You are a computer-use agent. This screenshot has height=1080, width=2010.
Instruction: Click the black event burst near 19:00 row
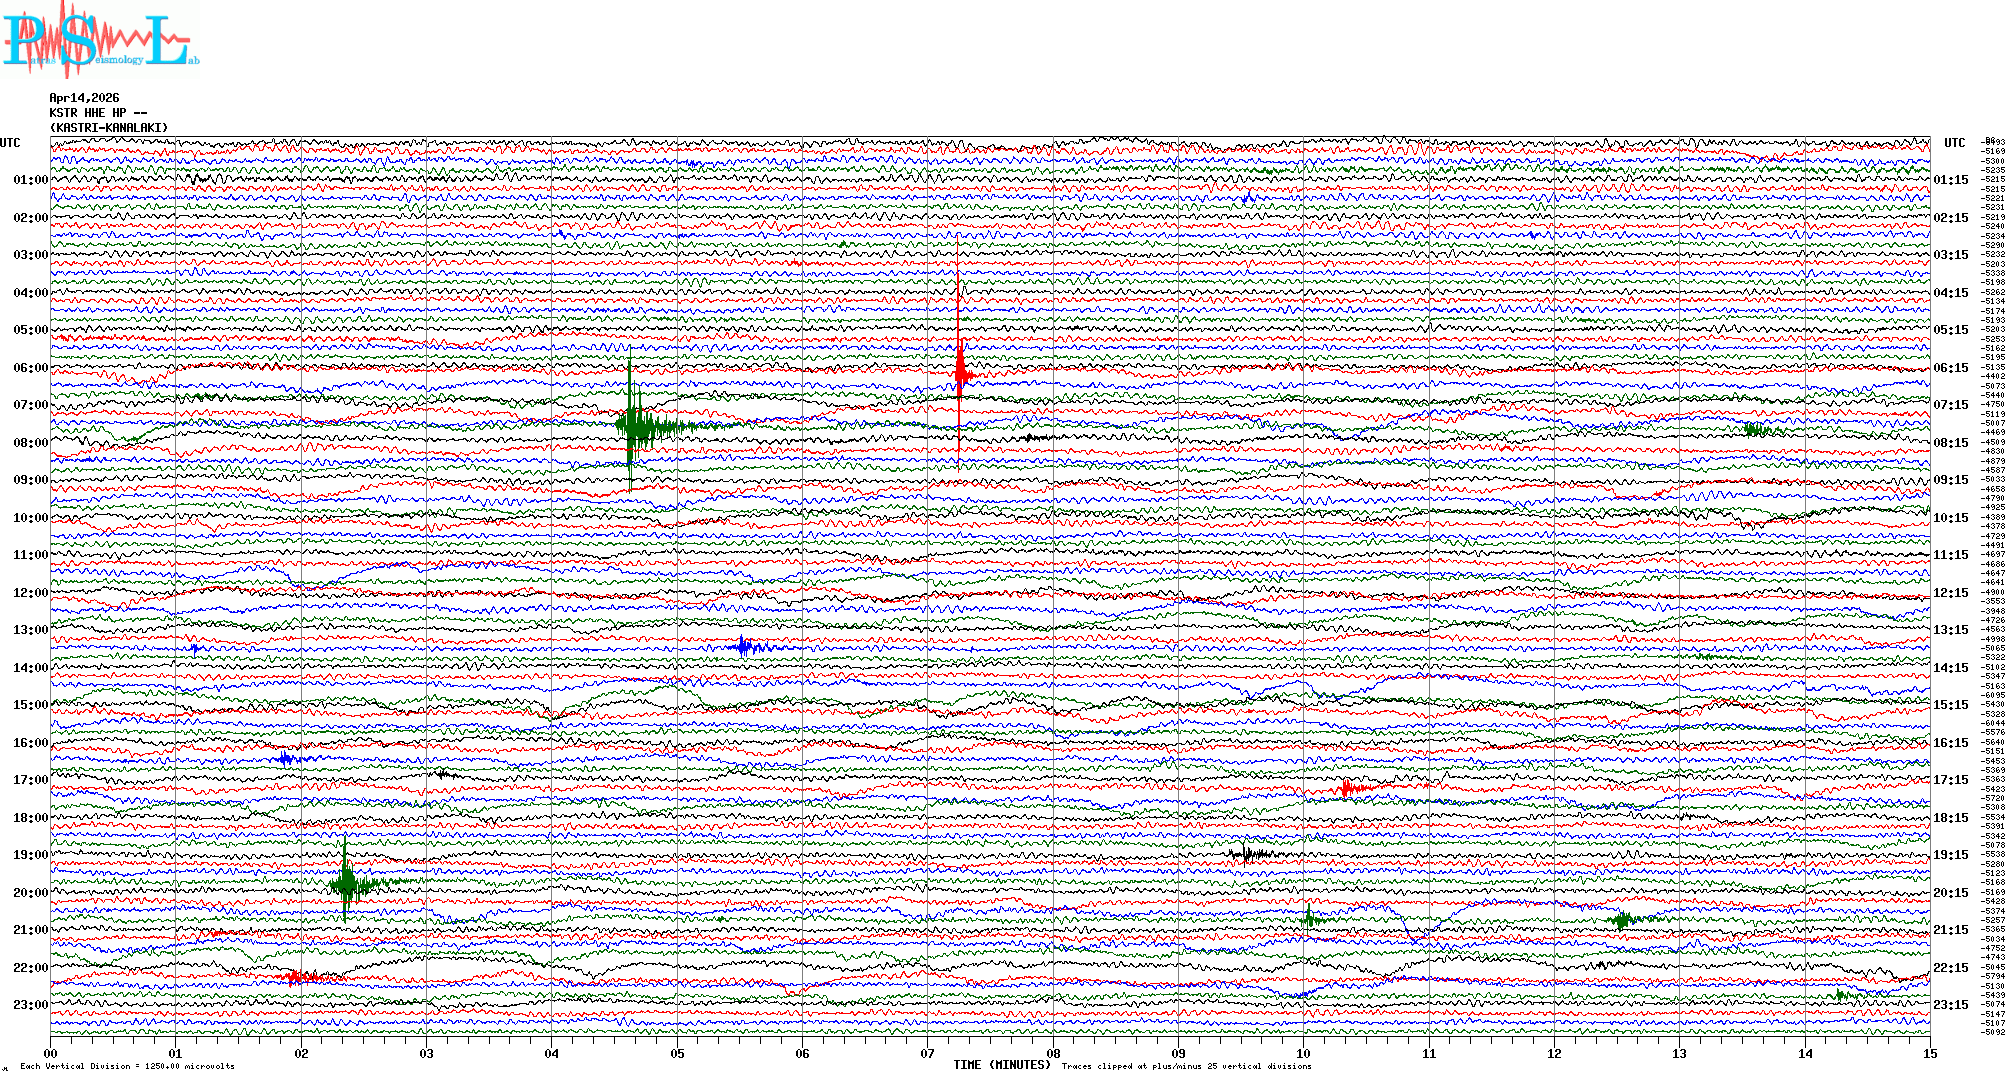click(1248, 854)
